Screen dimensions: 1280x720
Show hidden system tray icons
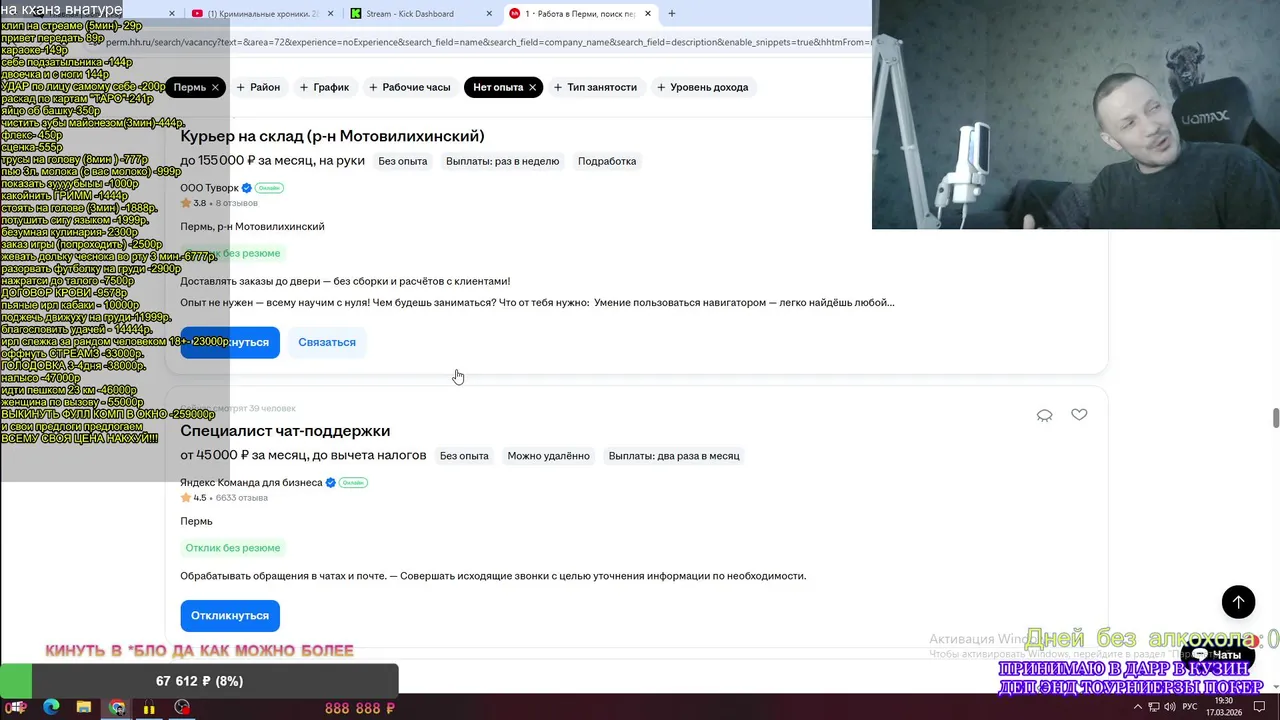tap(1137, 707)
